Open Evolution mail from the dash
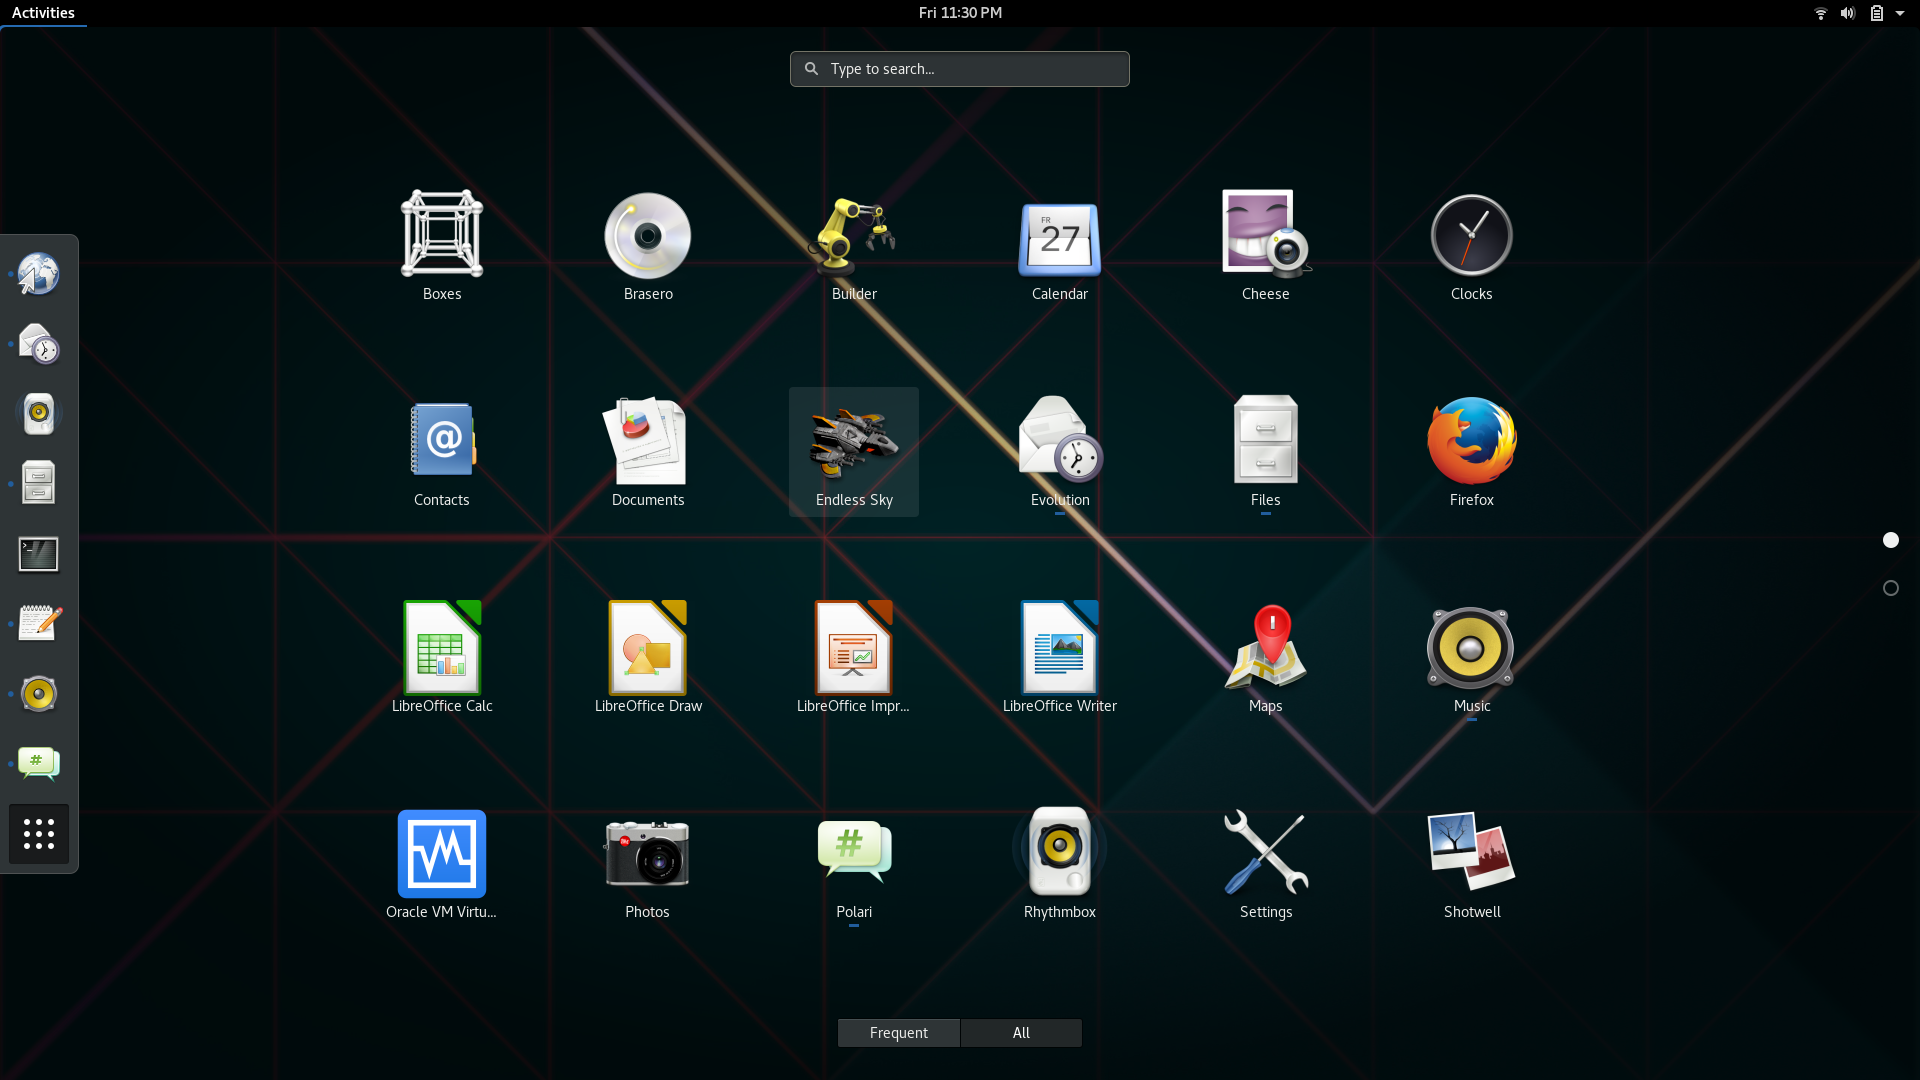Screen dimensions: 1920x1080 (39, 344)
